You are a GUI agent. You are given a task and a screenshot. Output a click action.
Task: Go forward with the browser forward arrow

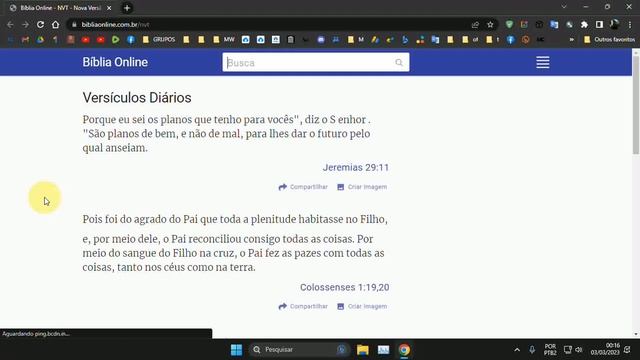point(25,24)
